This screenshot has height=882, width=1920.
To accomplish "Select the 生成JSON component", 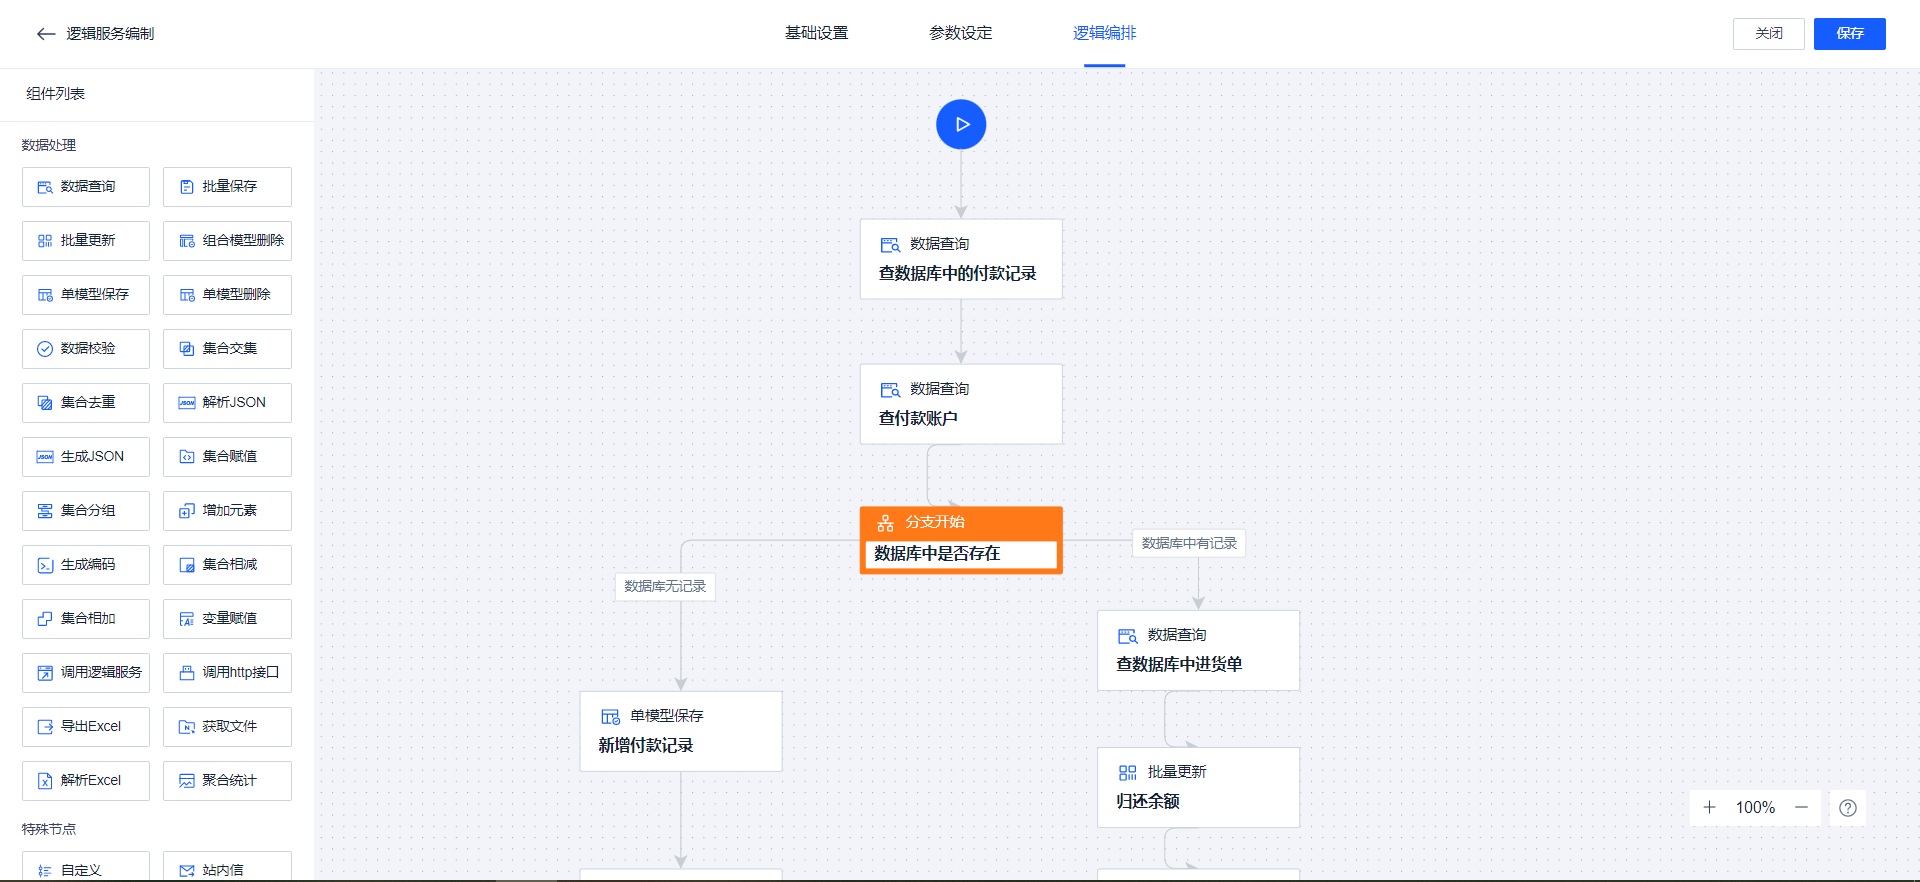I will pyautogui.click(x=86, y=457).
